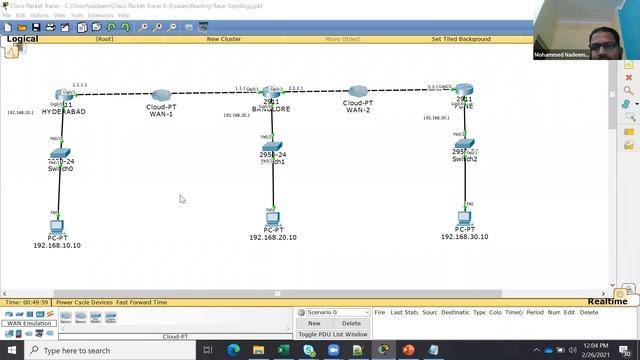The height and width of the screenshot is (360, 640).
Task: Switch to the Realtime mode tab
Action: tap(607, 301)
